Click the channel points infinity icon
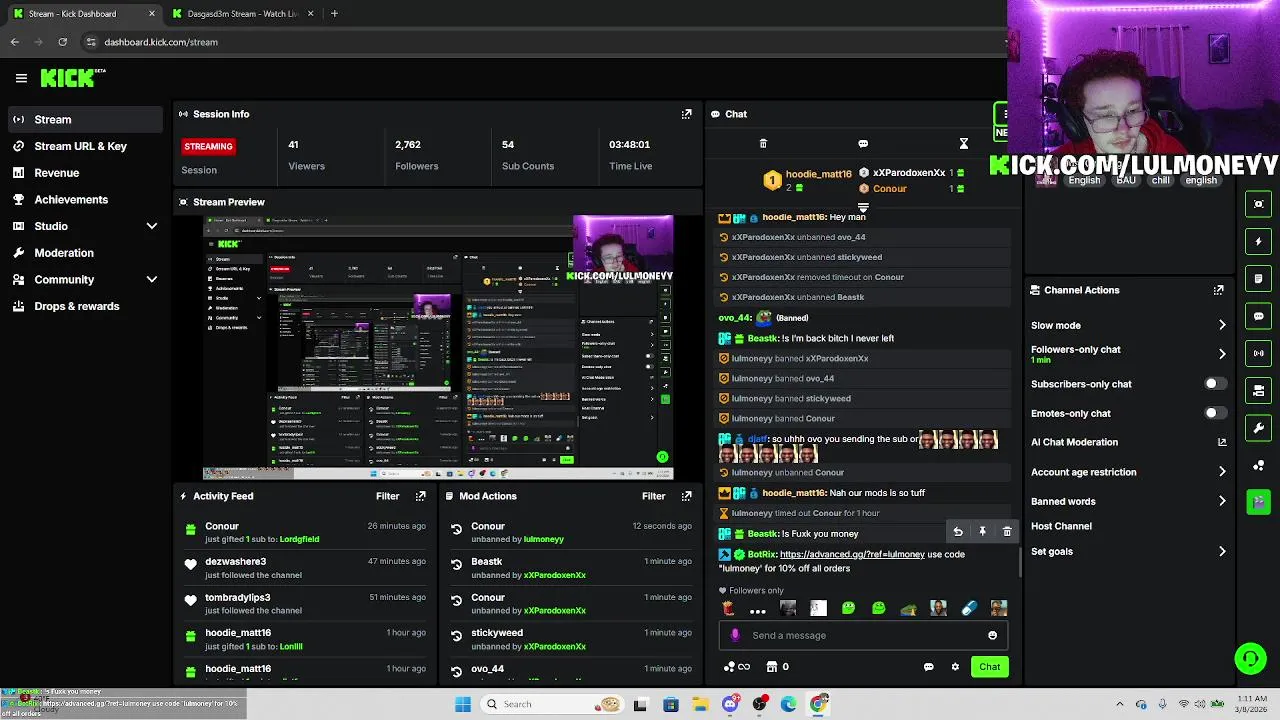This screenshot has height=720, width=1280. click(x=737, y=667)
